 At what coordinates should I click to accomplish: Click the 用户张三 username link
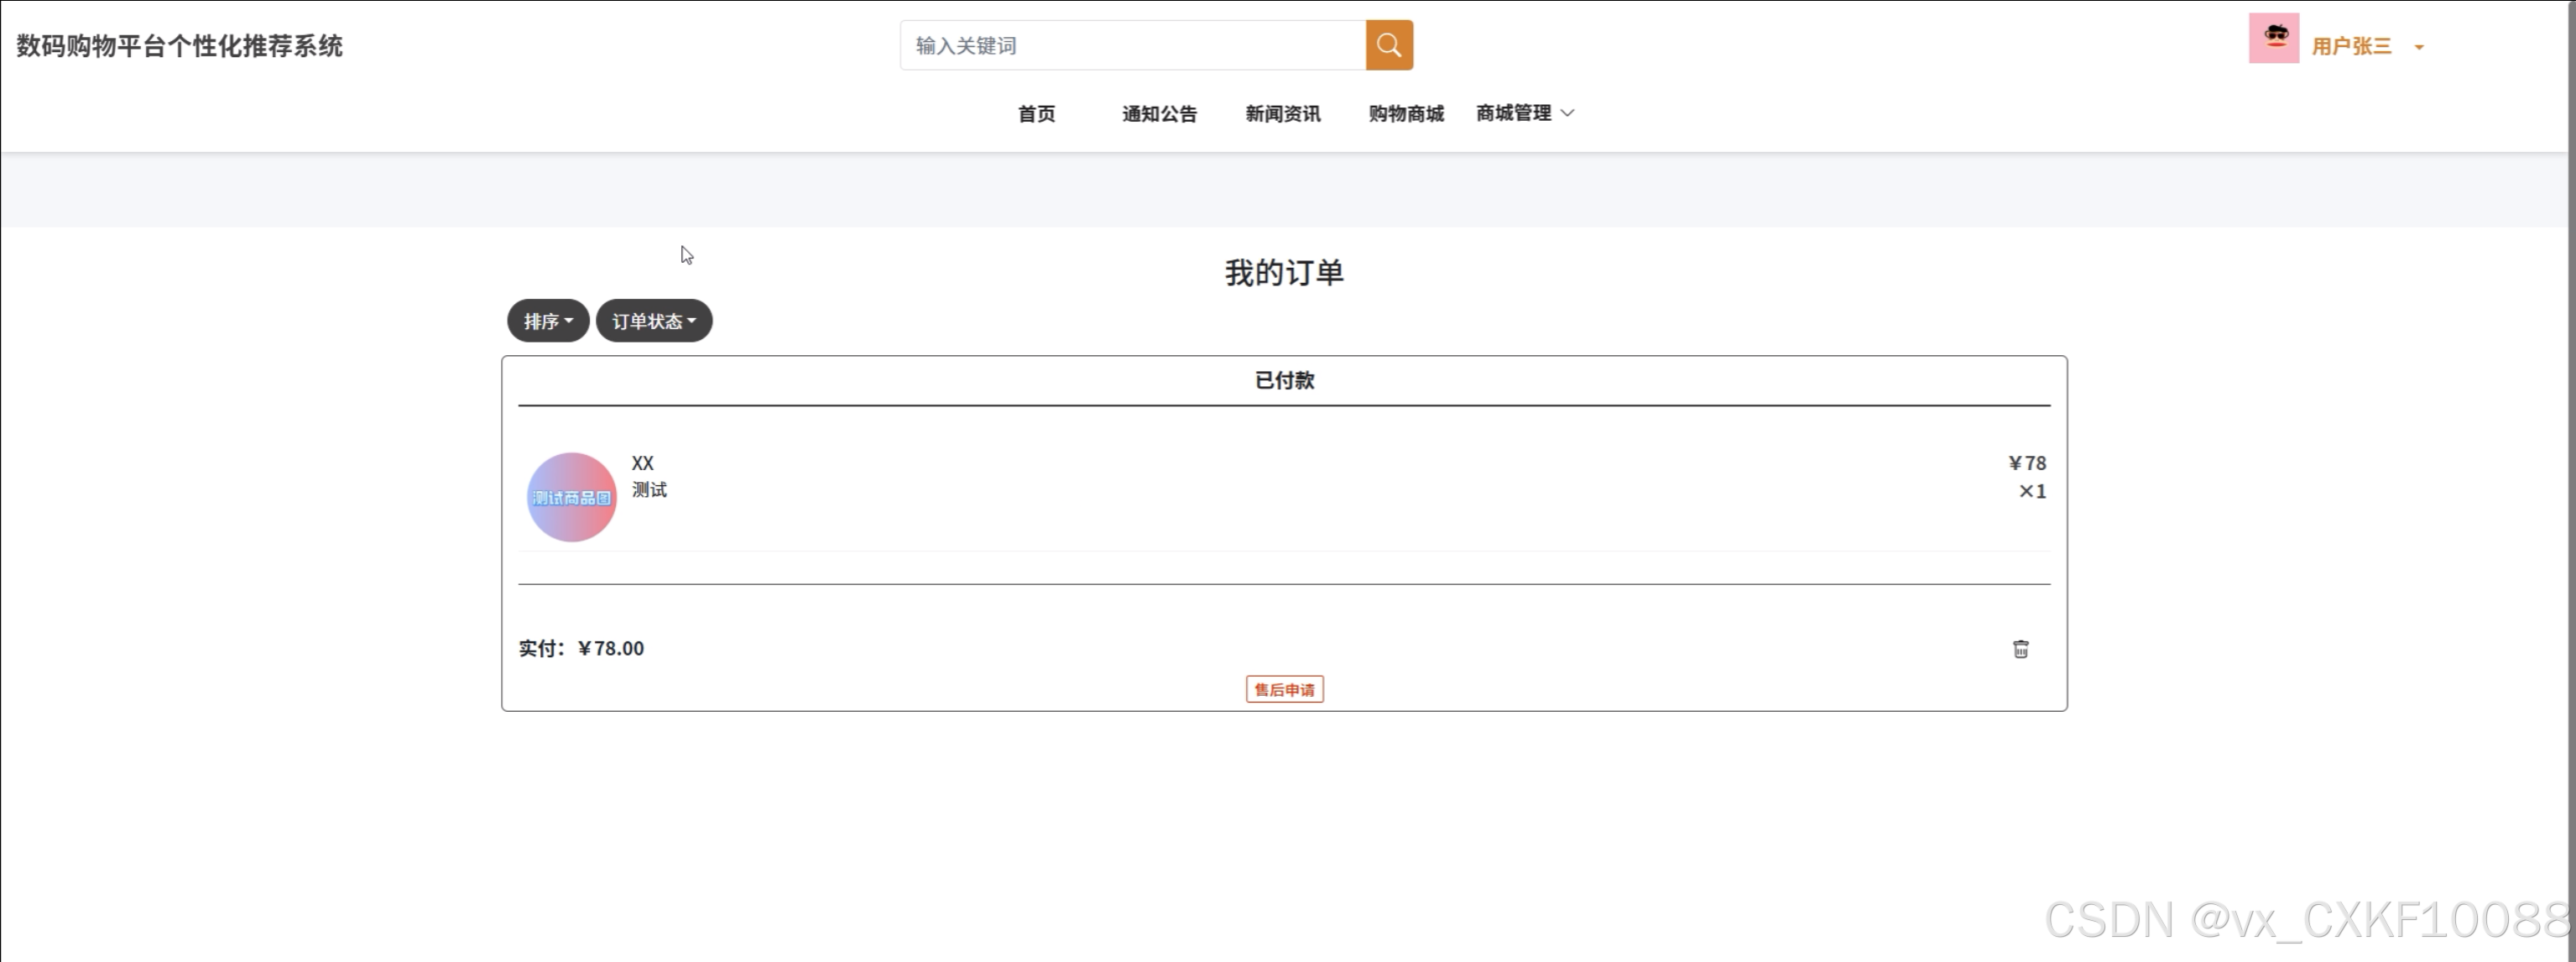(2351, 46)
